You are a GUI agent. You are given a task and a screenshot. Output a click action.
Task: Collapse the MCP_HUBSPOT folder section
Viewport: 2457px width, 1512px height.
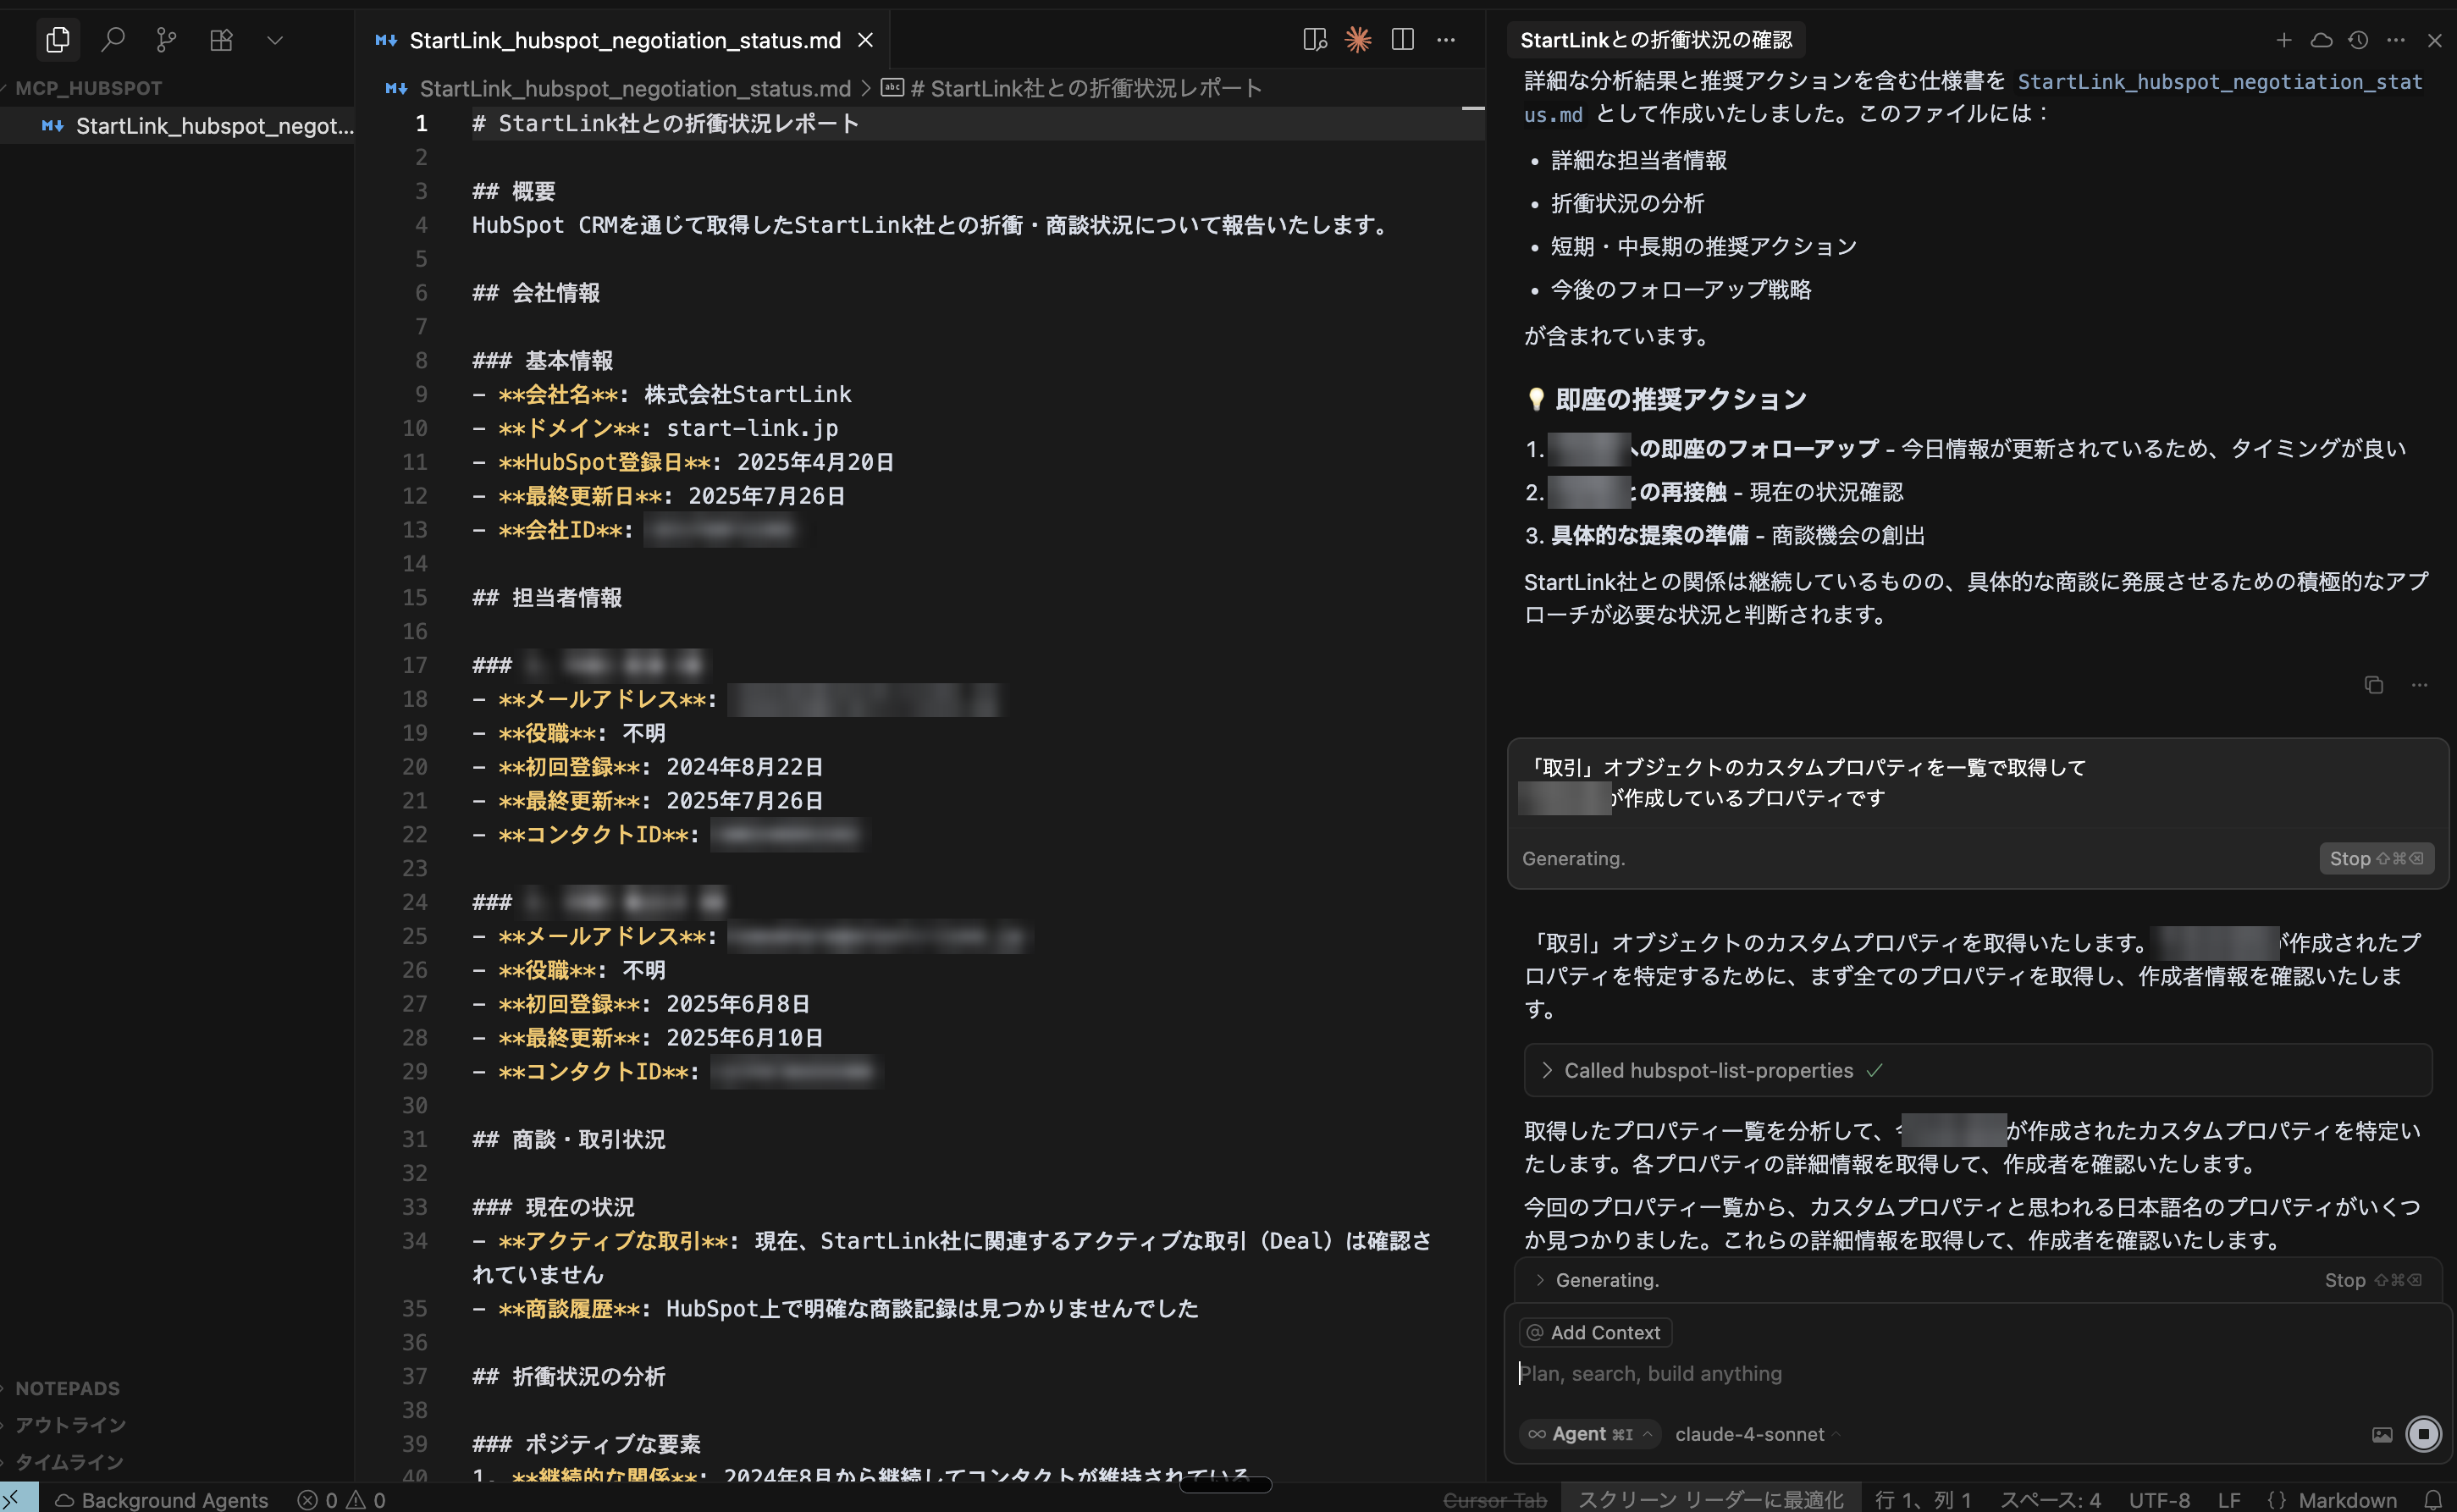coord(88,88)
